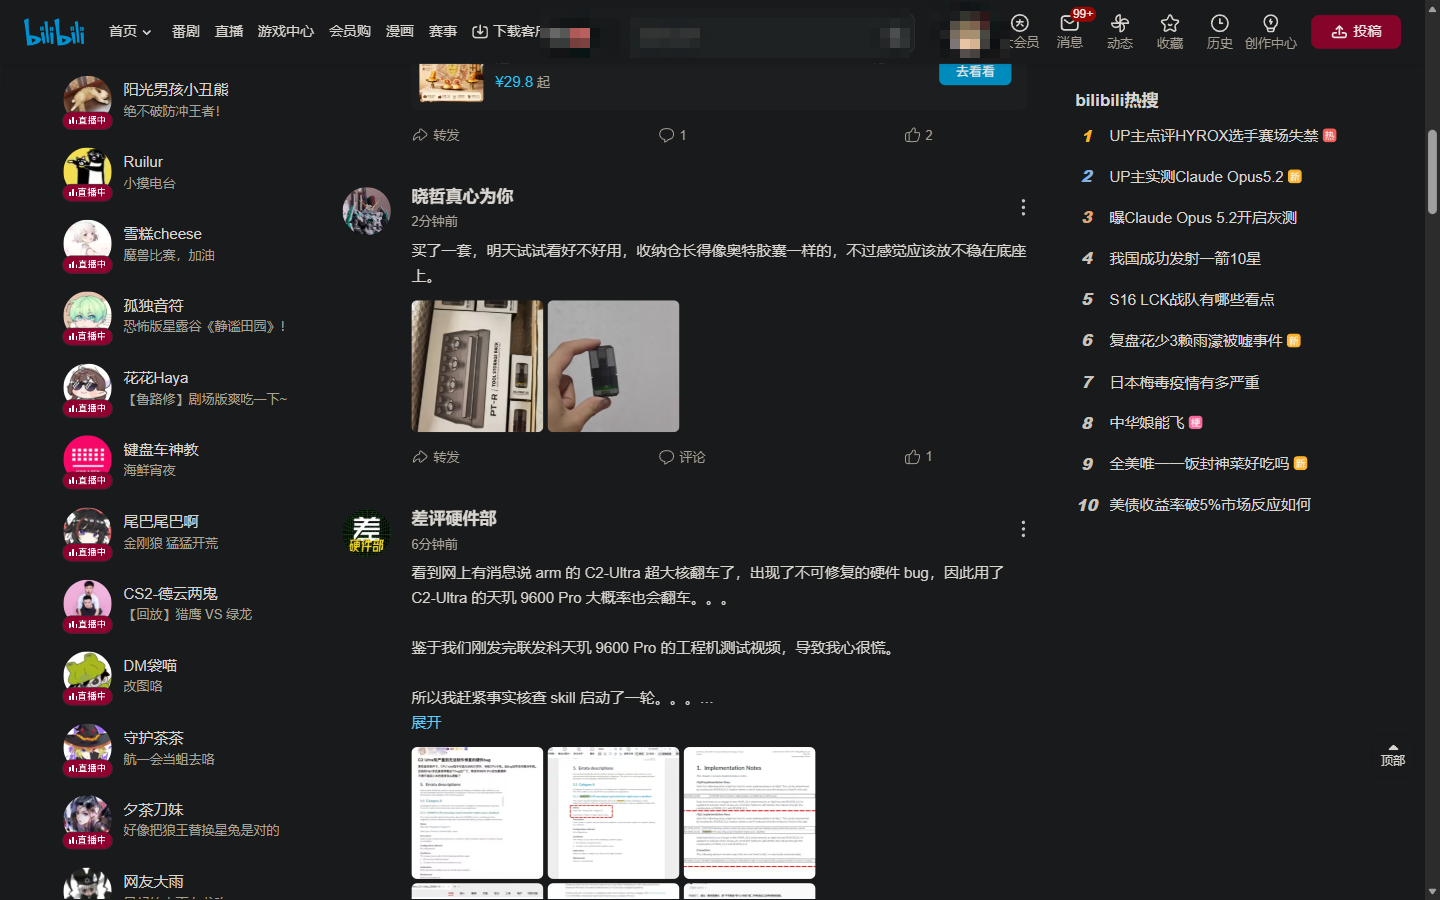The height and width of the screenshot is (900, 1440).
Task: Open hot search UP主点评HYROX选手赛场失禁
Action: (1214, 136)
